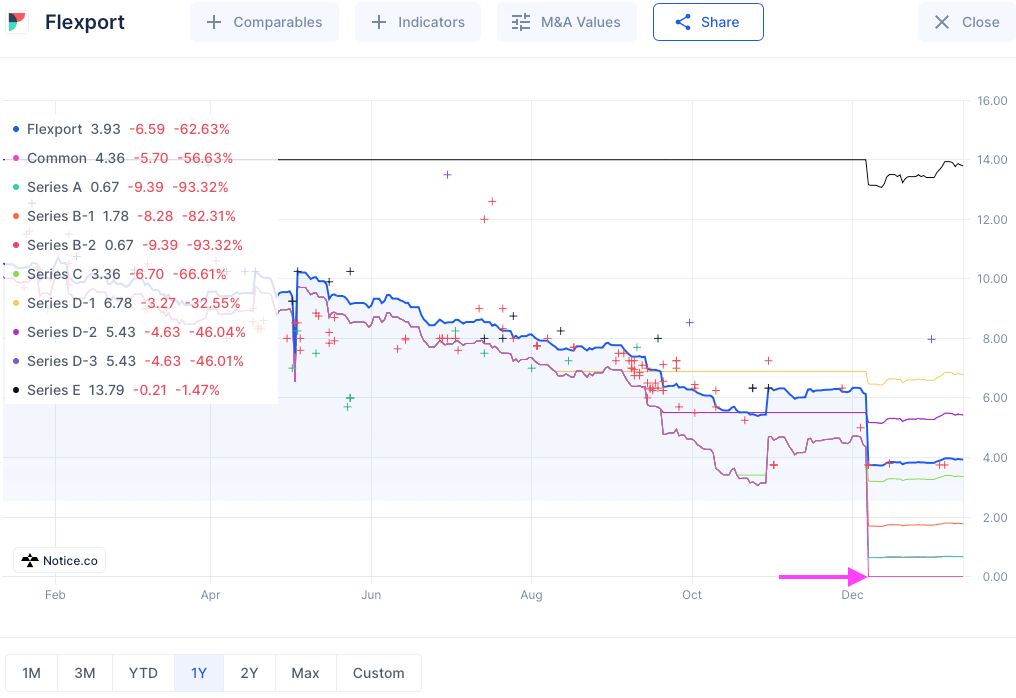The image size is (1016, 698).
Task: Click the X icon beside Close
Action: [x=942, y=22]
